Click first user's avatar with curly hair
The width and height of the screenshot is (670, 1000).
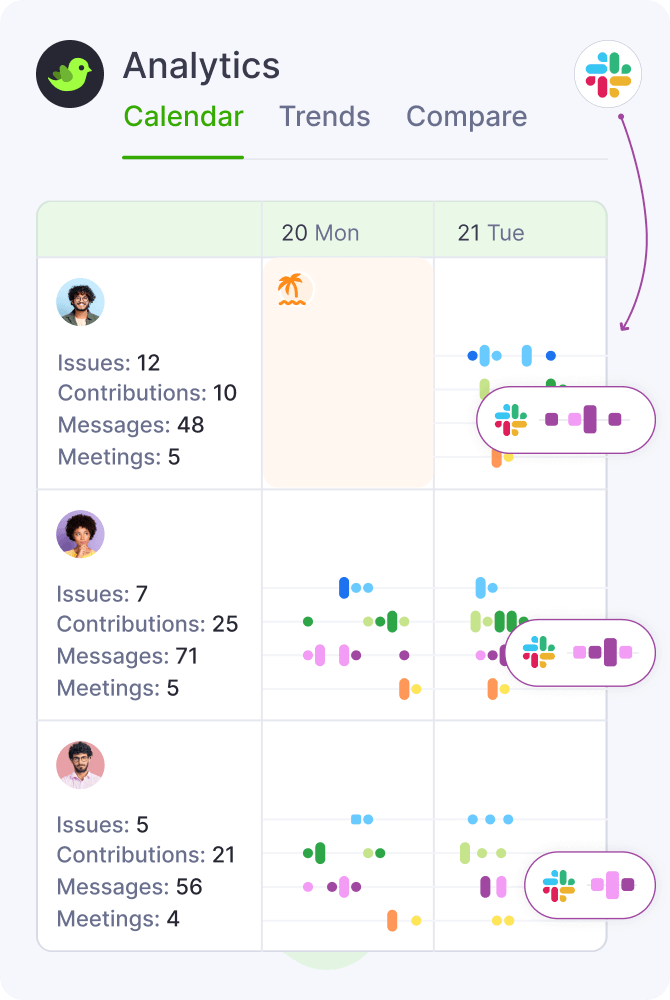[x=80, y=302]
